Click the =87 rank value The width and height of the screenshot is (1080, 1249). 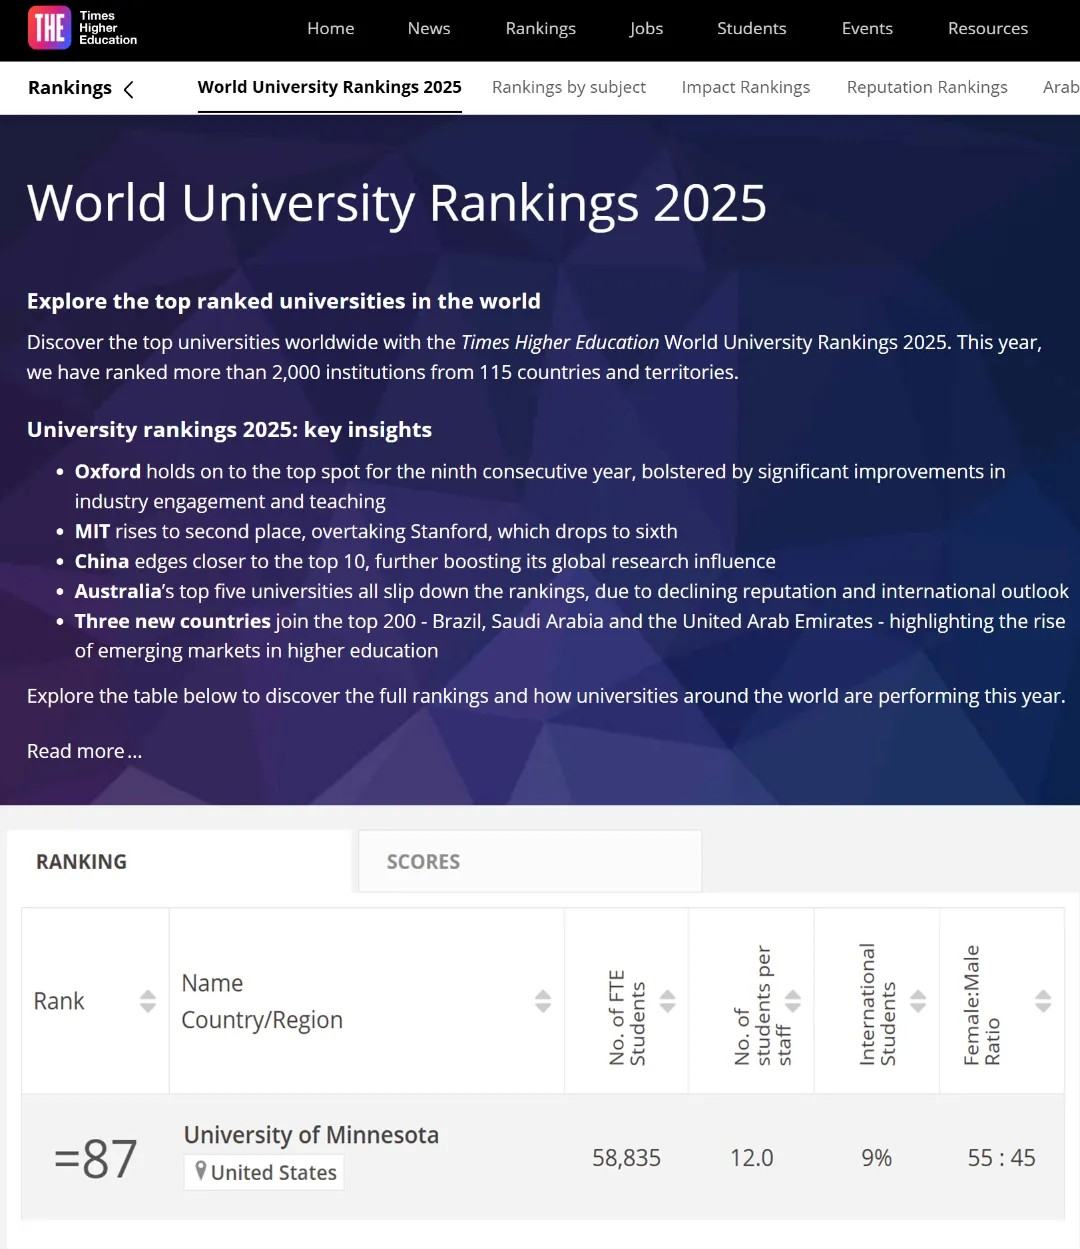[x=95, y=1159]
